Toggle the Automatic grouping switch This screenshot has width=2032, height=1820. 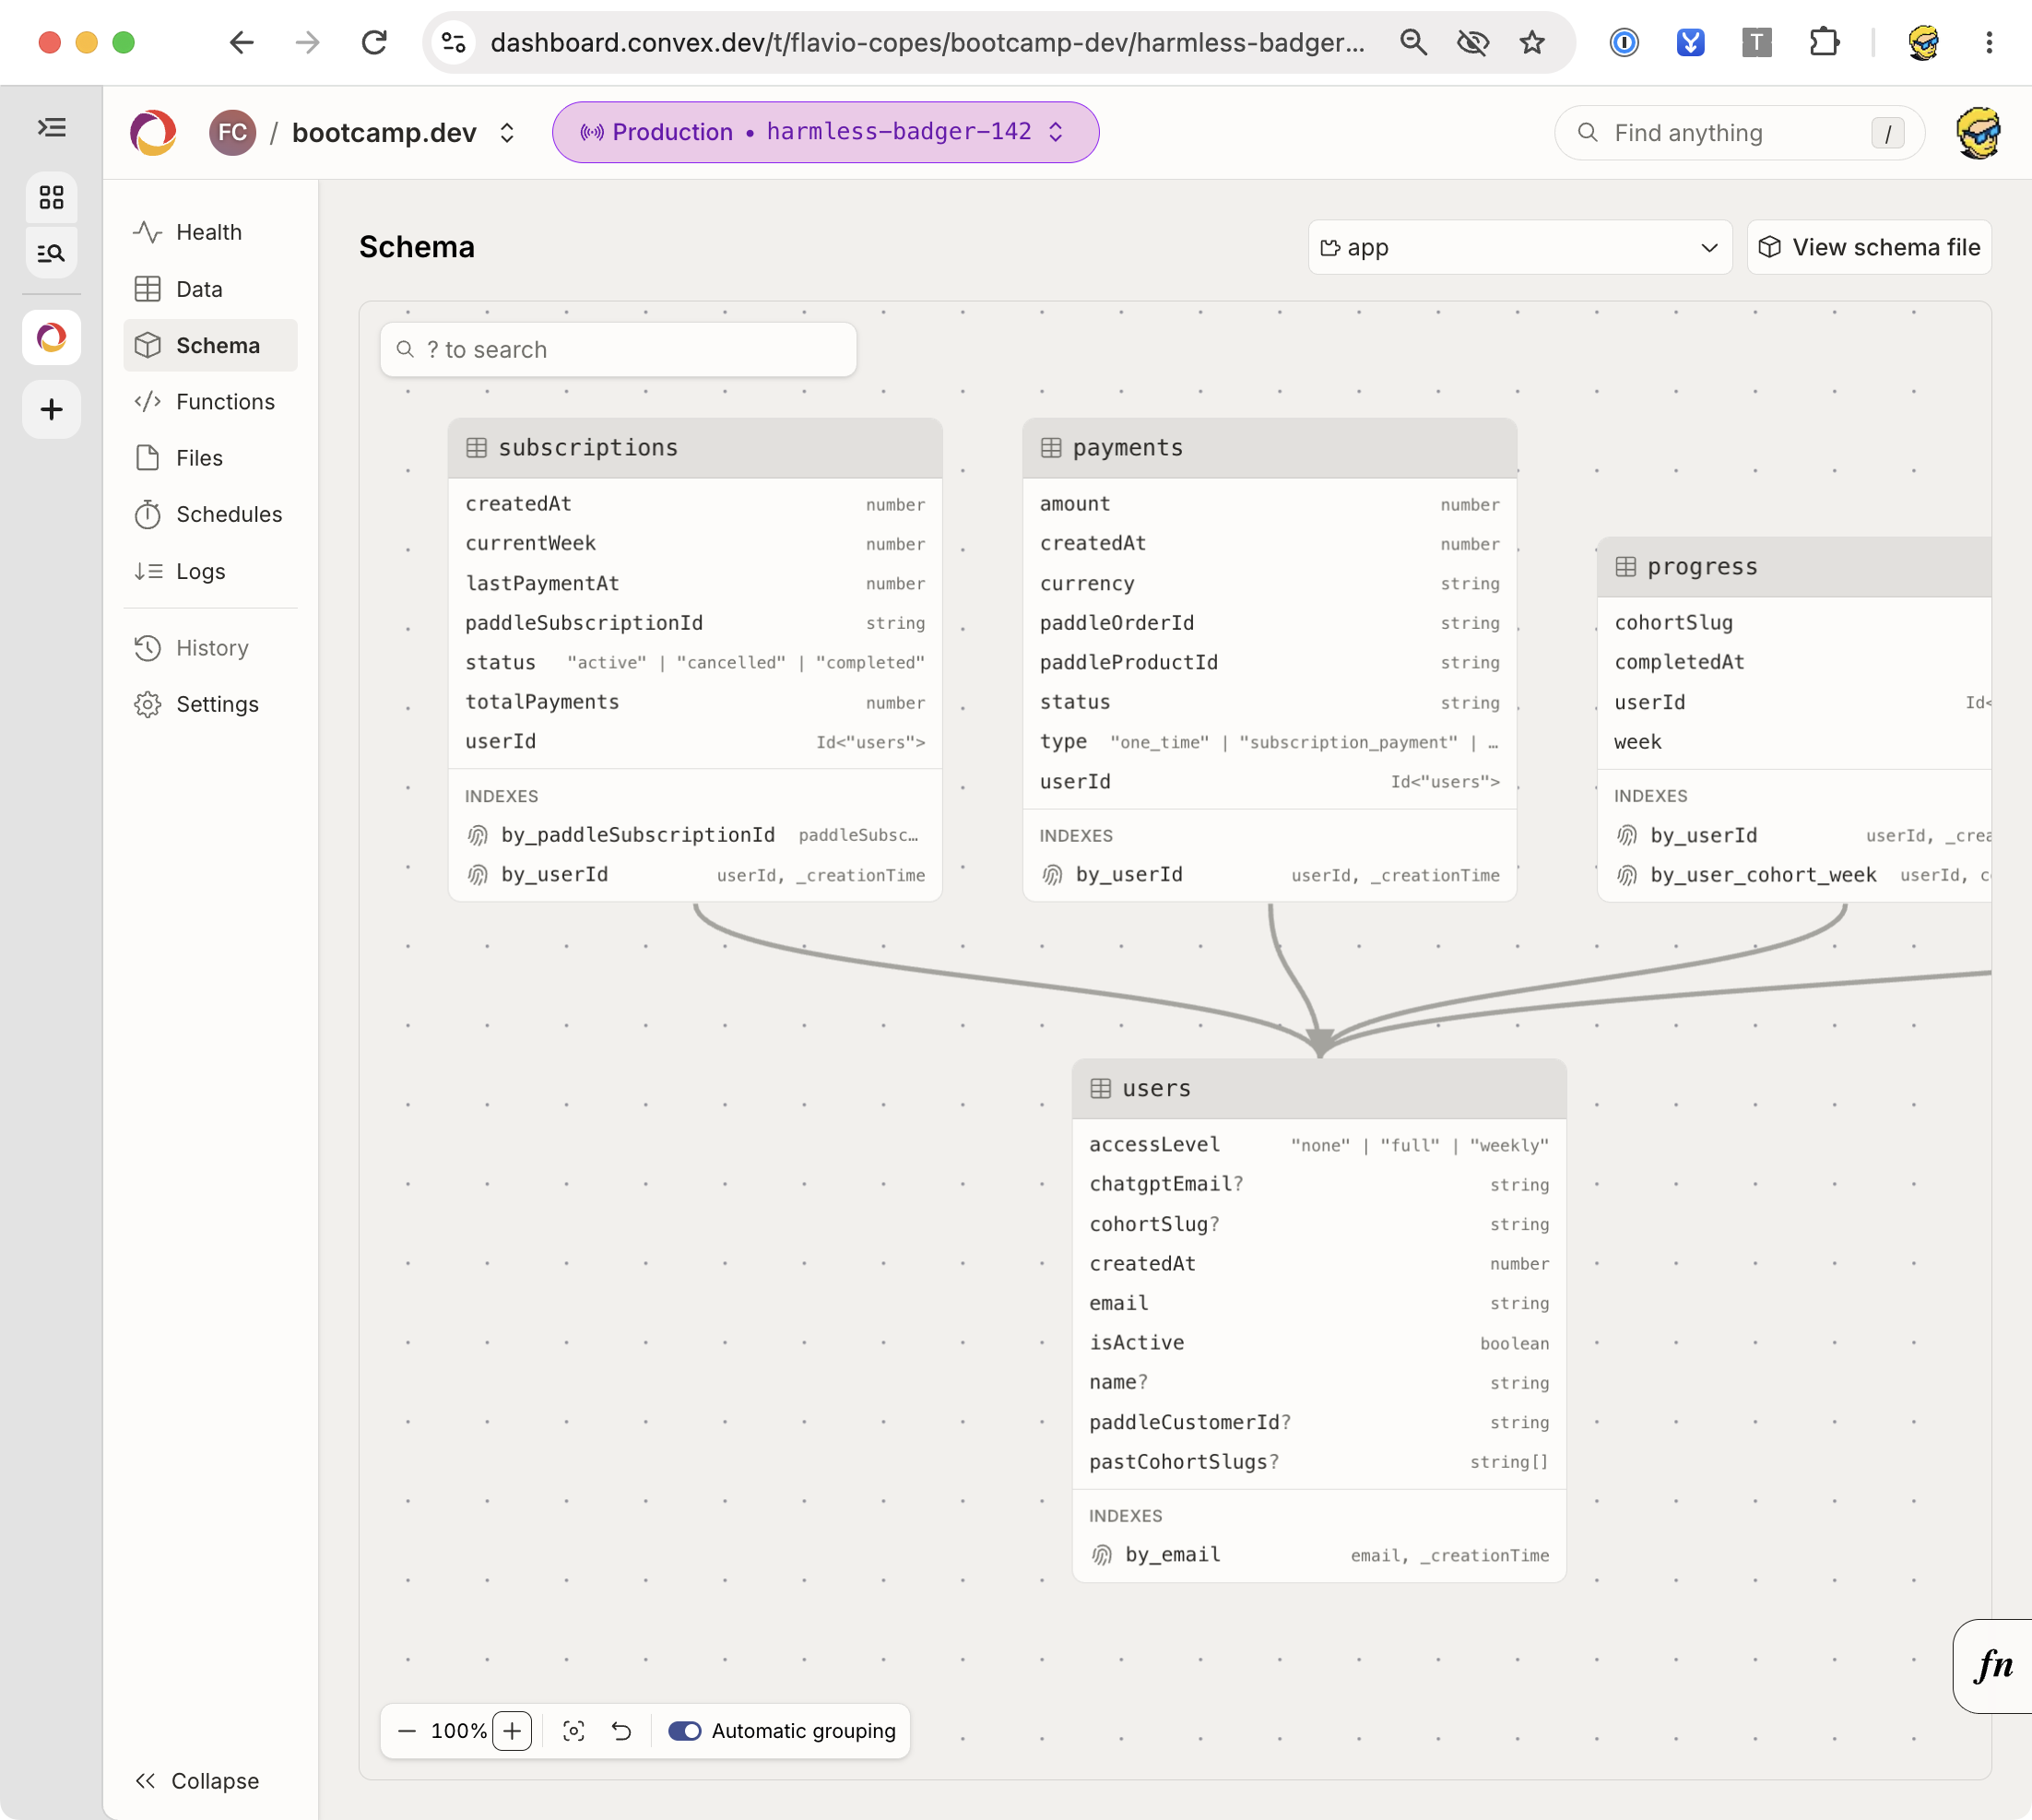685,1731
